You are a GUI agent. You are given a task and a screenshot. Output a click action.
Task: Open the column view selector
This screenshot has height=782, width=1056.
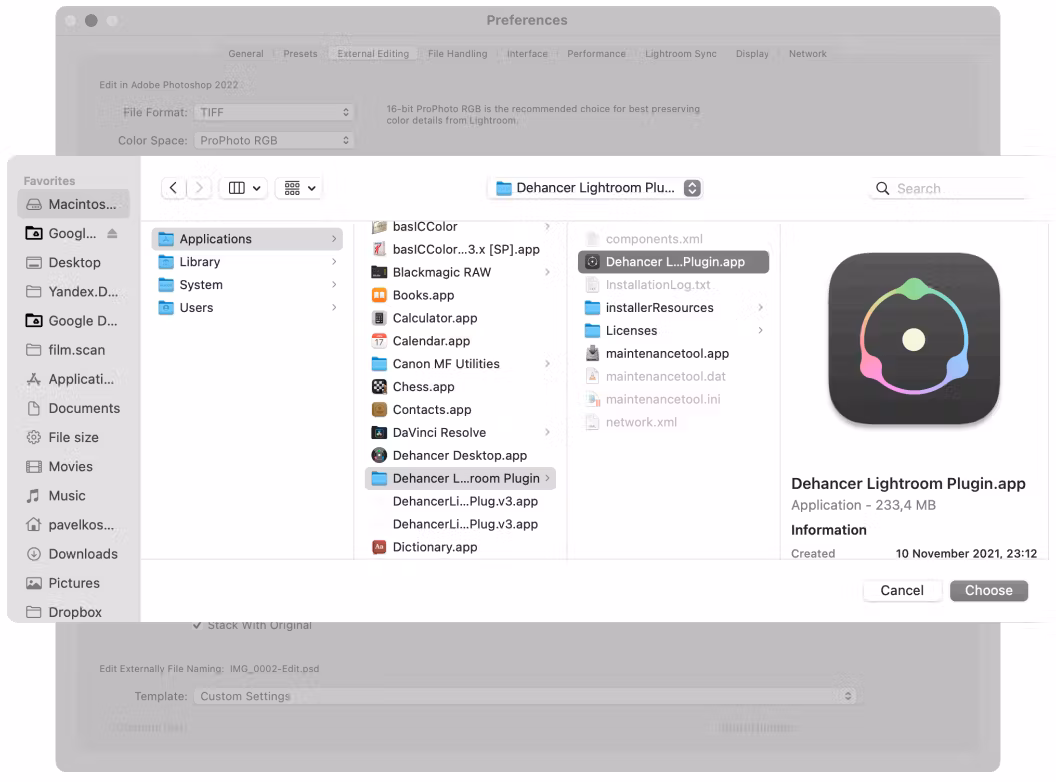pyautogui.click(x=244, y=188)
